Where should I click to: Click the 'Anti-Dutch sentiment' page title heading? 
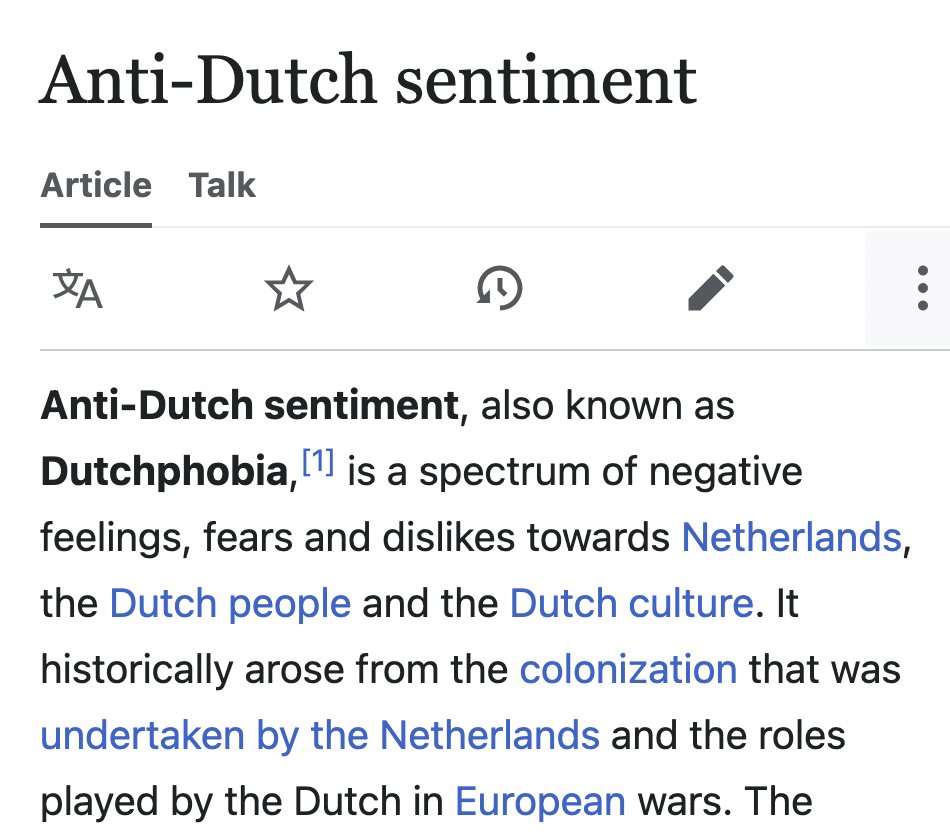(x=368, y=80)
